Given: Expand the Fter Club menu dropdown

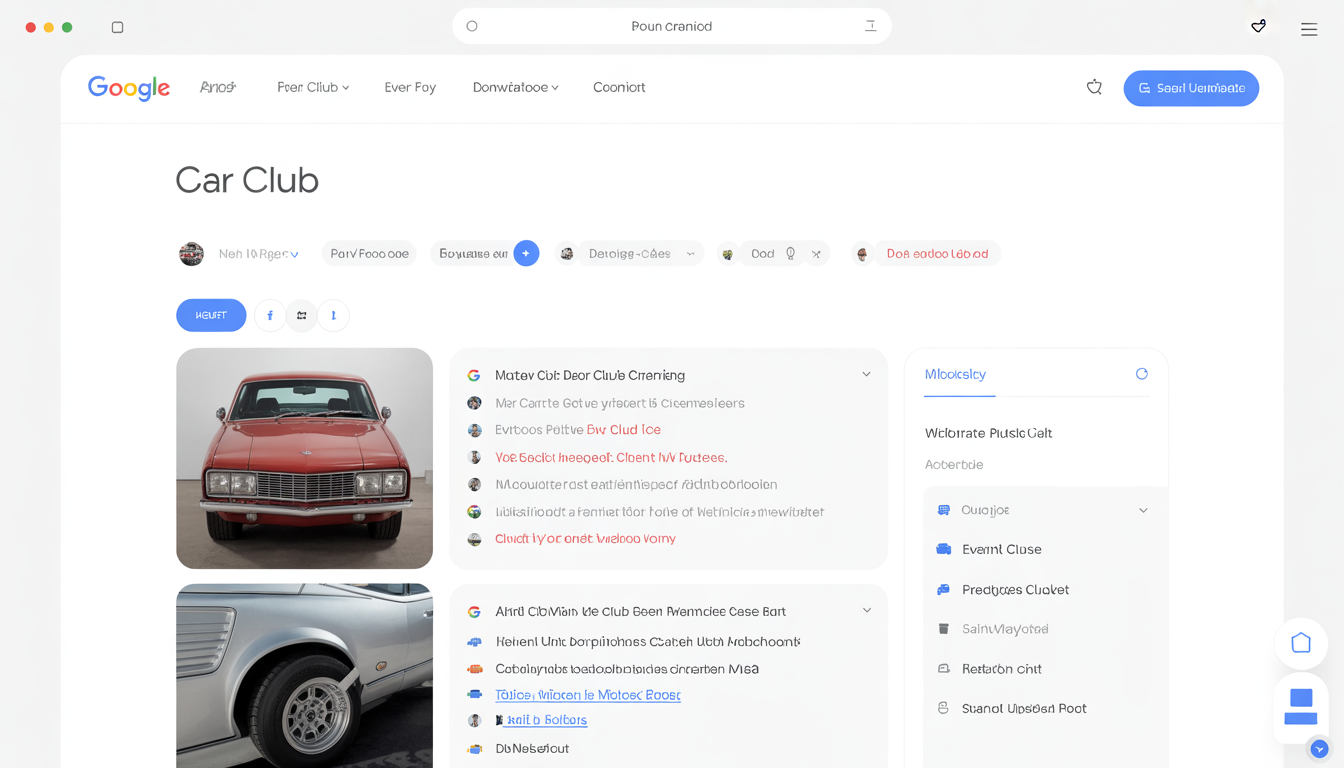Looking at the screenshot, I should pyautogui.click(x=313, y=88).
